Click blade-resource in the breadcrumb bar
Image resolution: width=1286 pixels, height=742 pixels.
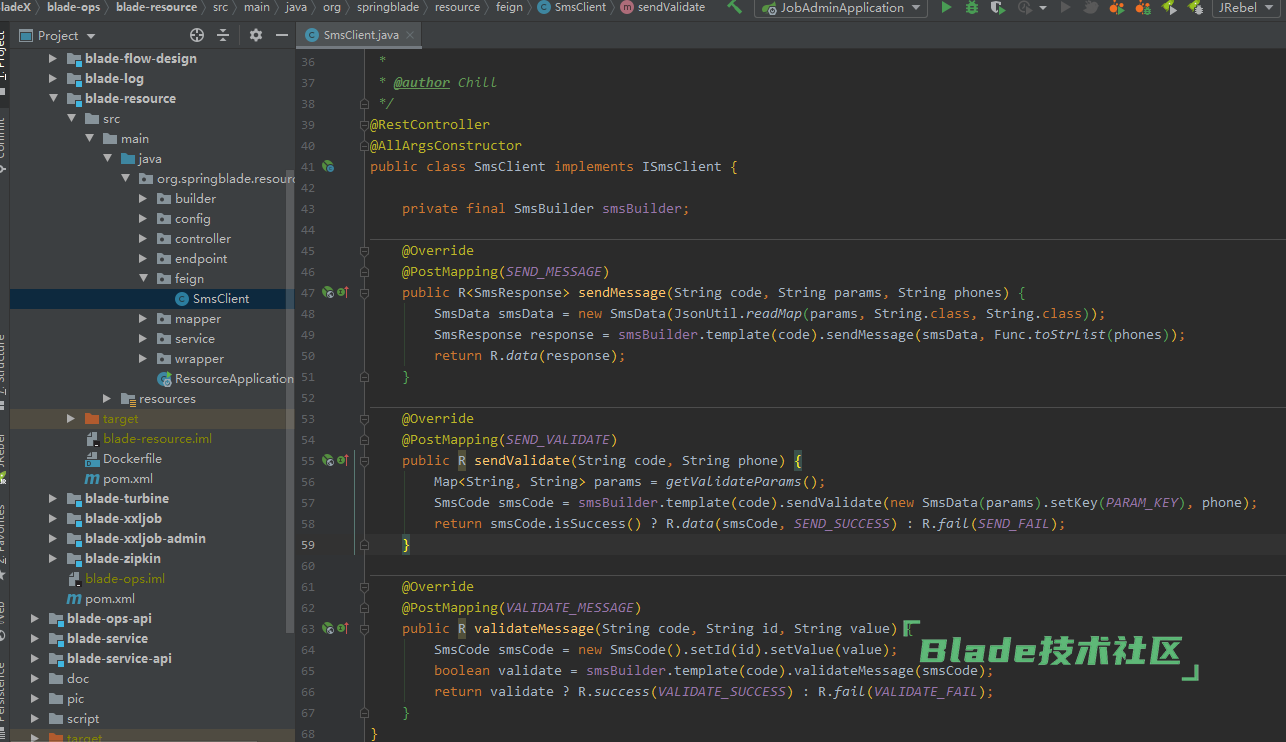[x=156, y=7]
